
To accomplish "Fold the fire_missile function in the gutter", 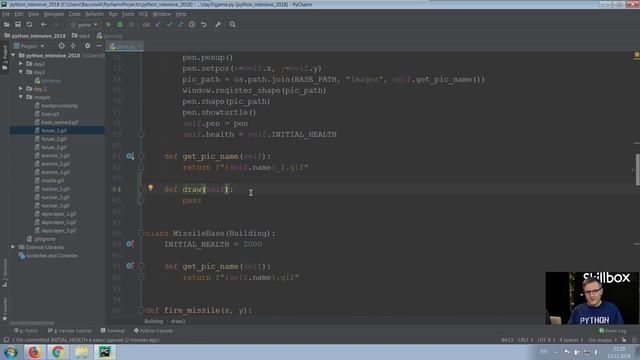I will coord(141,310).
